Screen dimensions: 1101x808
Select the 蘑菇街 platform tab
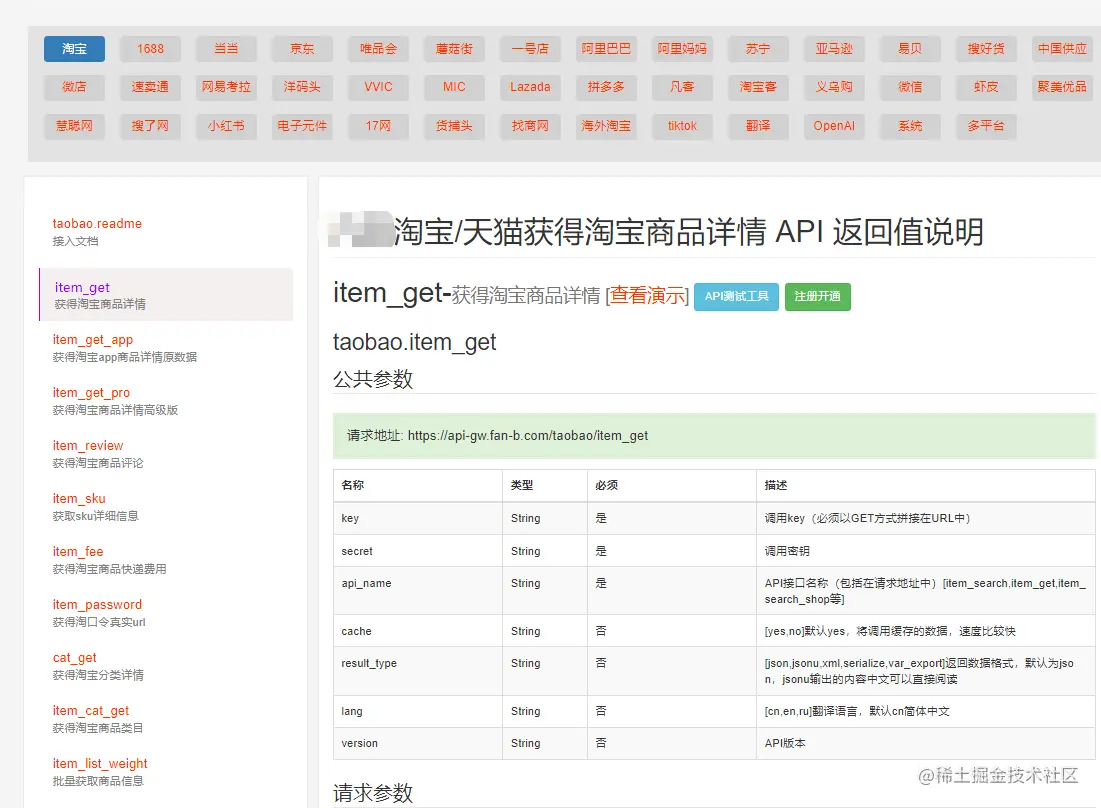[x=454, y=48]
